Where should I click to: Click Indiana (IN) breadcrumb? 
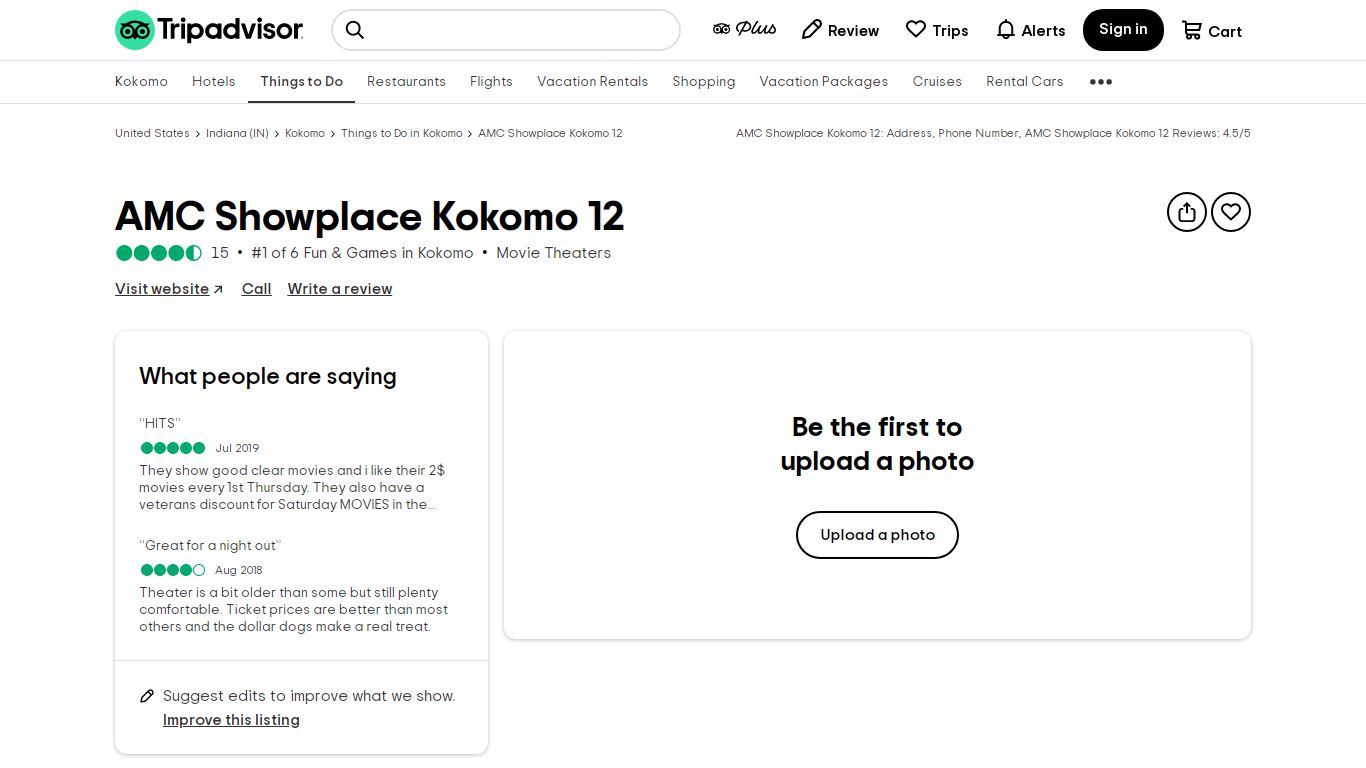pos(237,133)
